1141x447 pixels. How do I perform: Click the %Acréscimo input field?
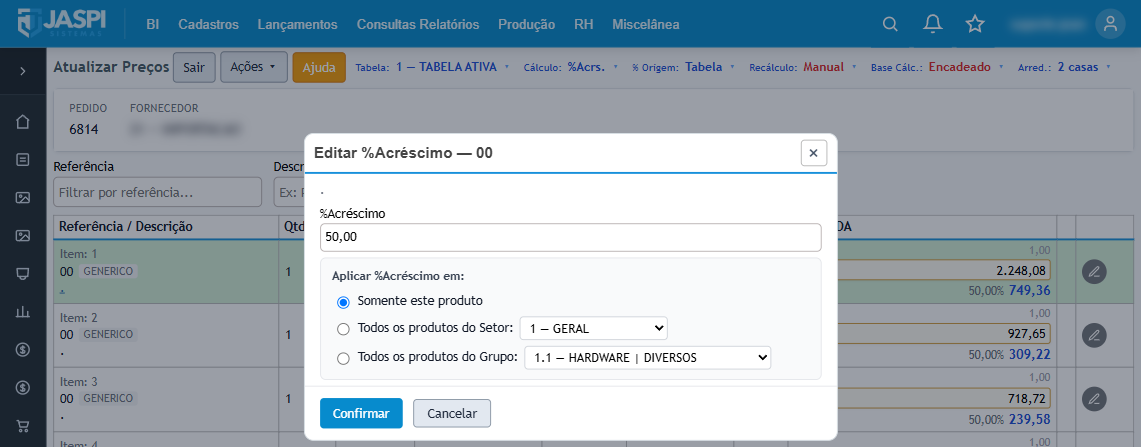click(570, 237)
